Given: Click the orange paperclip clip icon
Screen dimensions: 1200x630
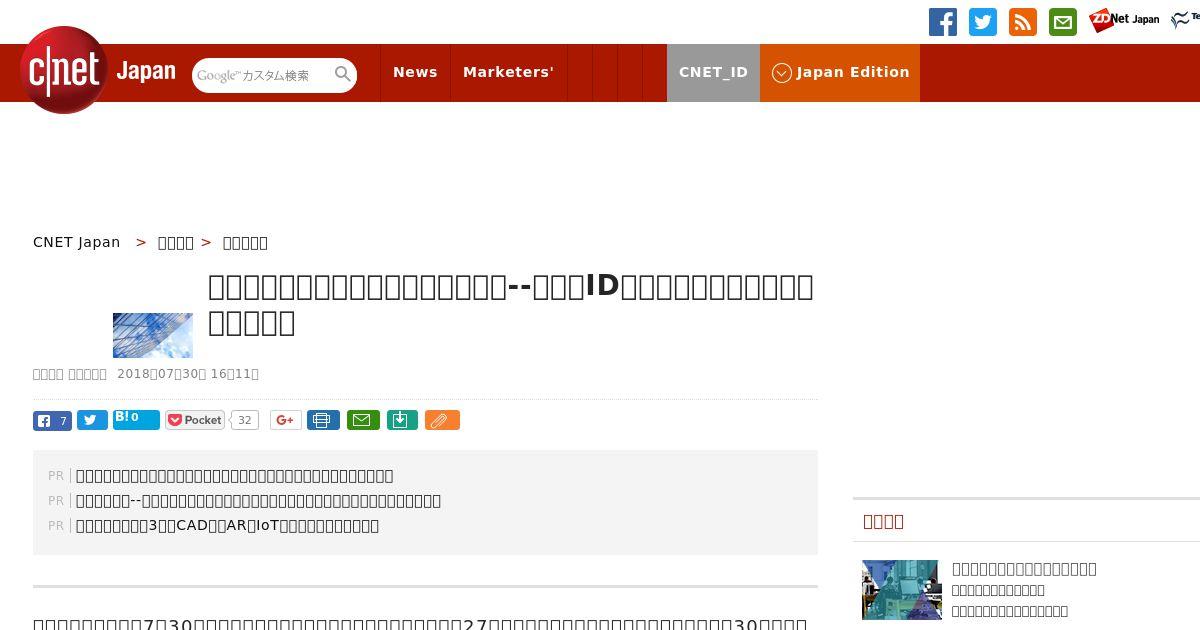Looking at the screenshot, I should pyautogui.click(x=442, y=420).
